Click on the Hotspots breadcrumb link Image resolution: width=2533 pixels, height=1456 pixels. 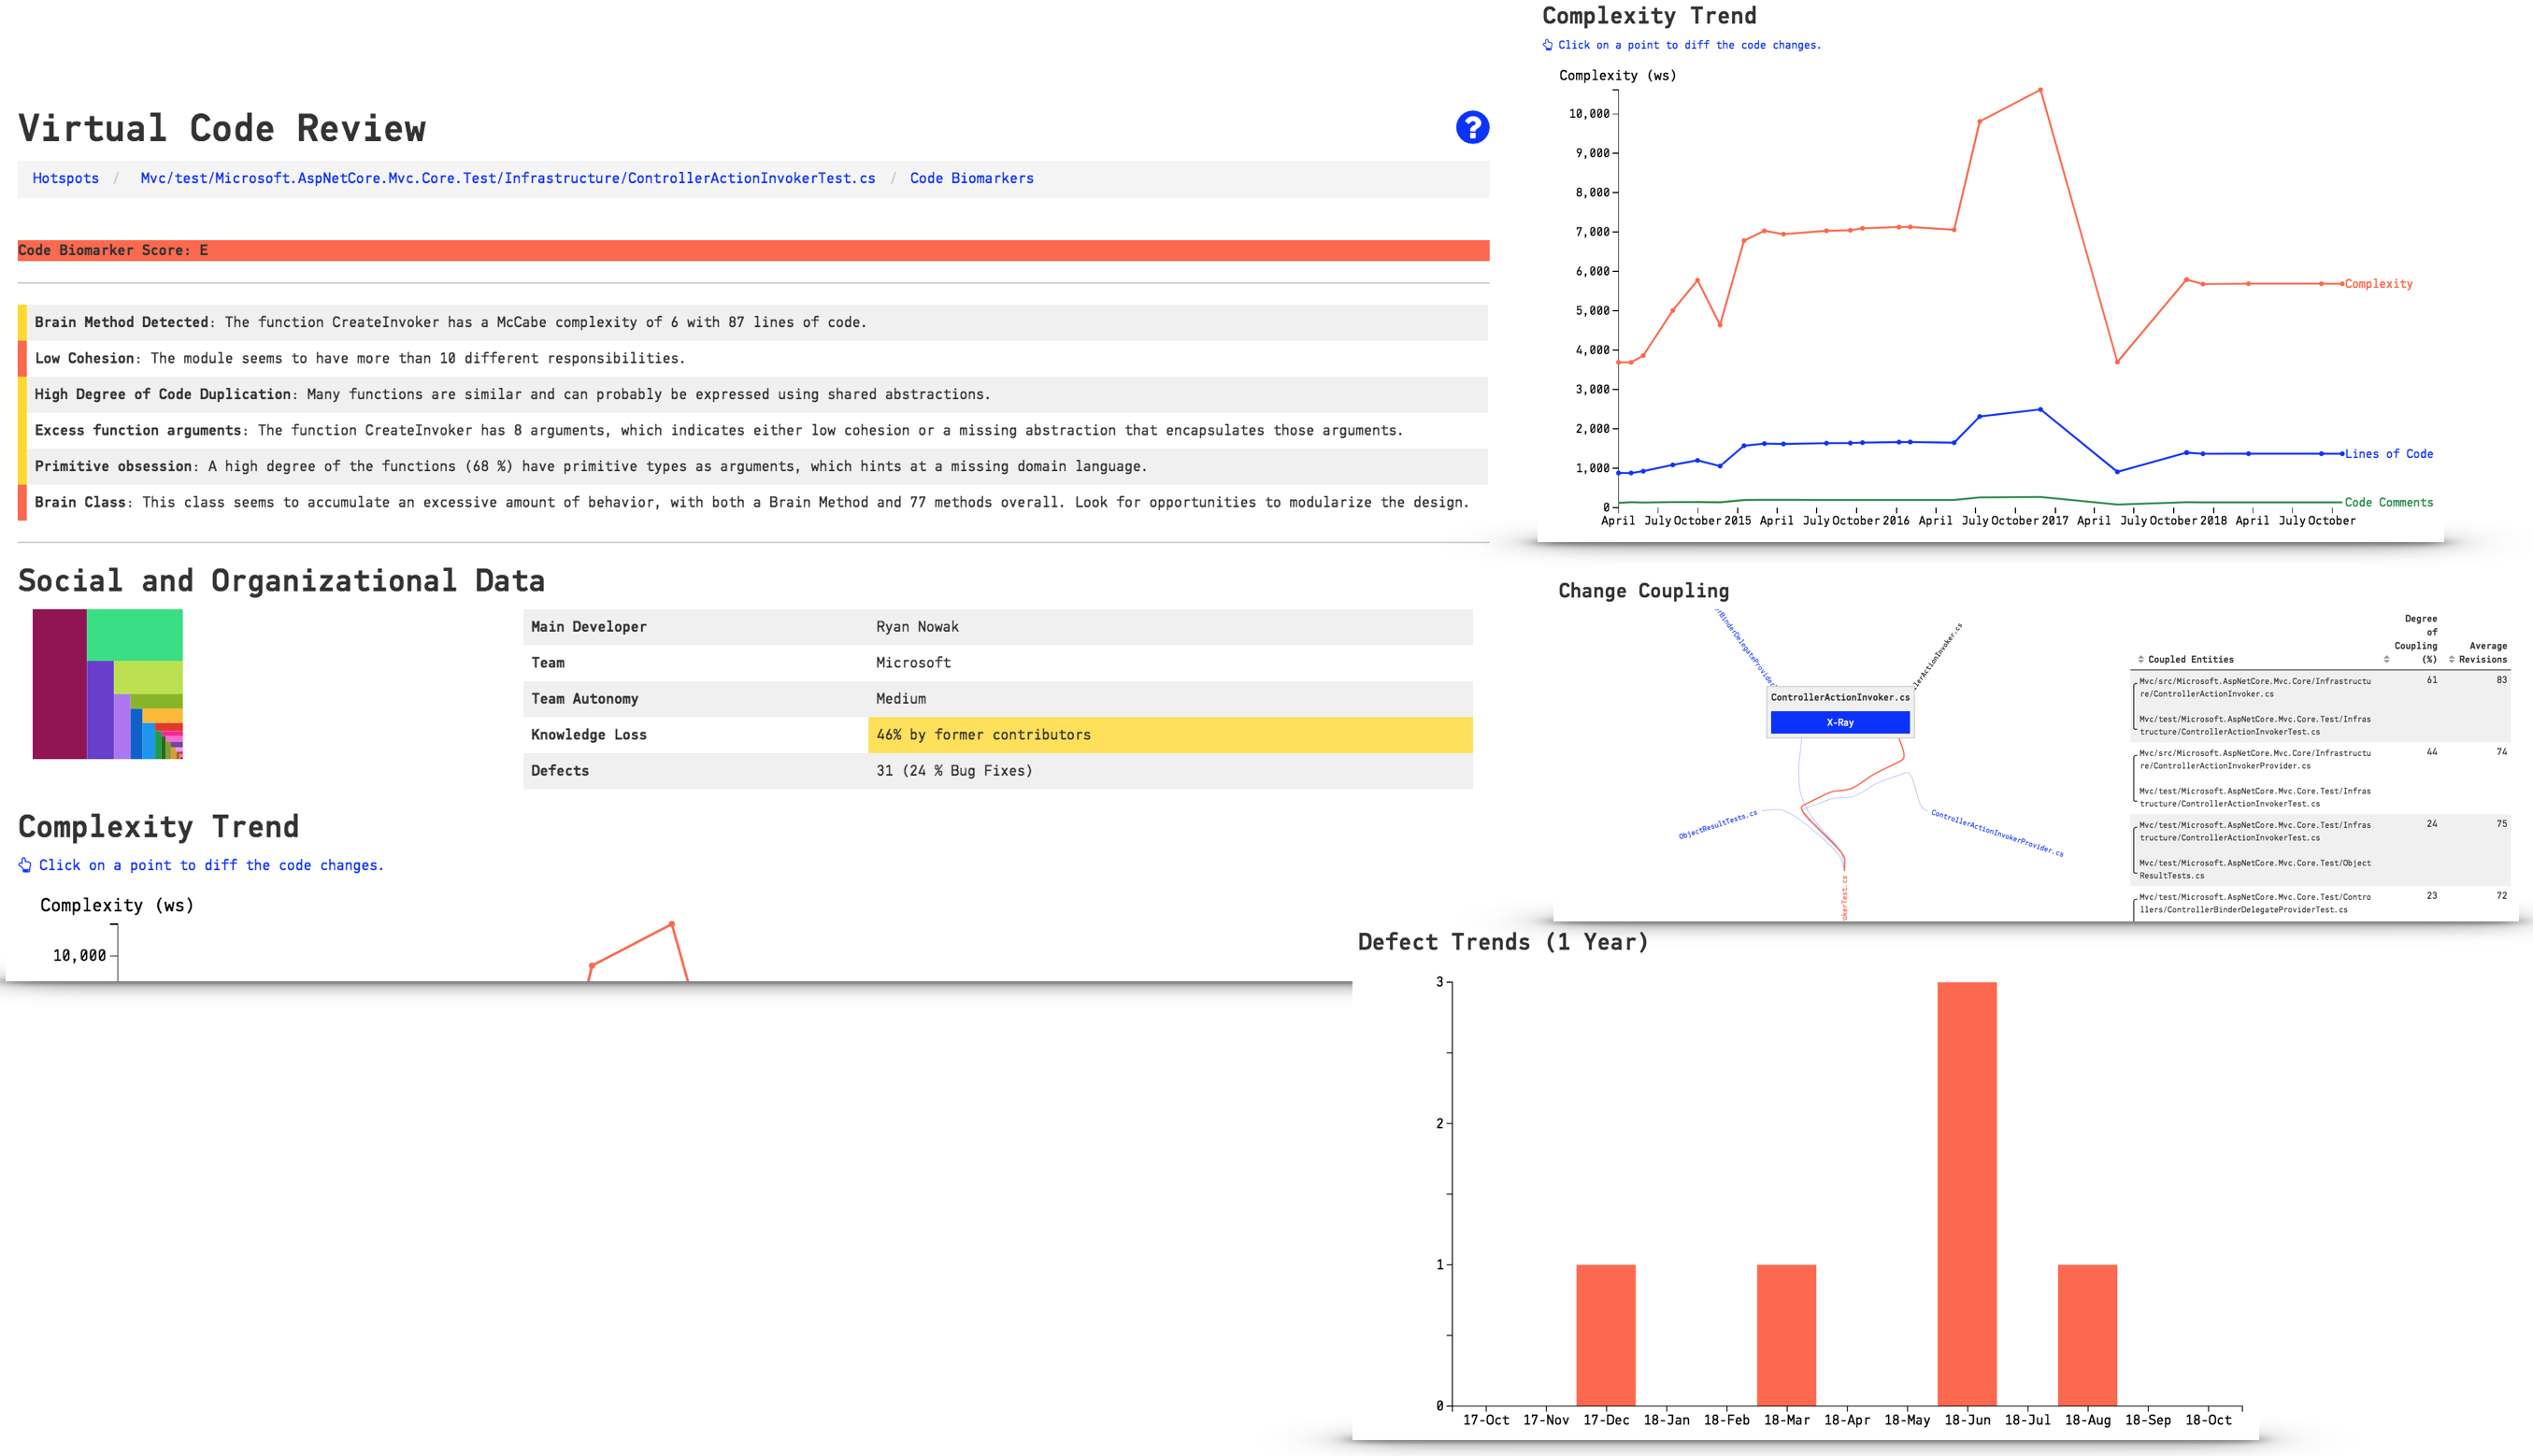click(x=64, y=179)
